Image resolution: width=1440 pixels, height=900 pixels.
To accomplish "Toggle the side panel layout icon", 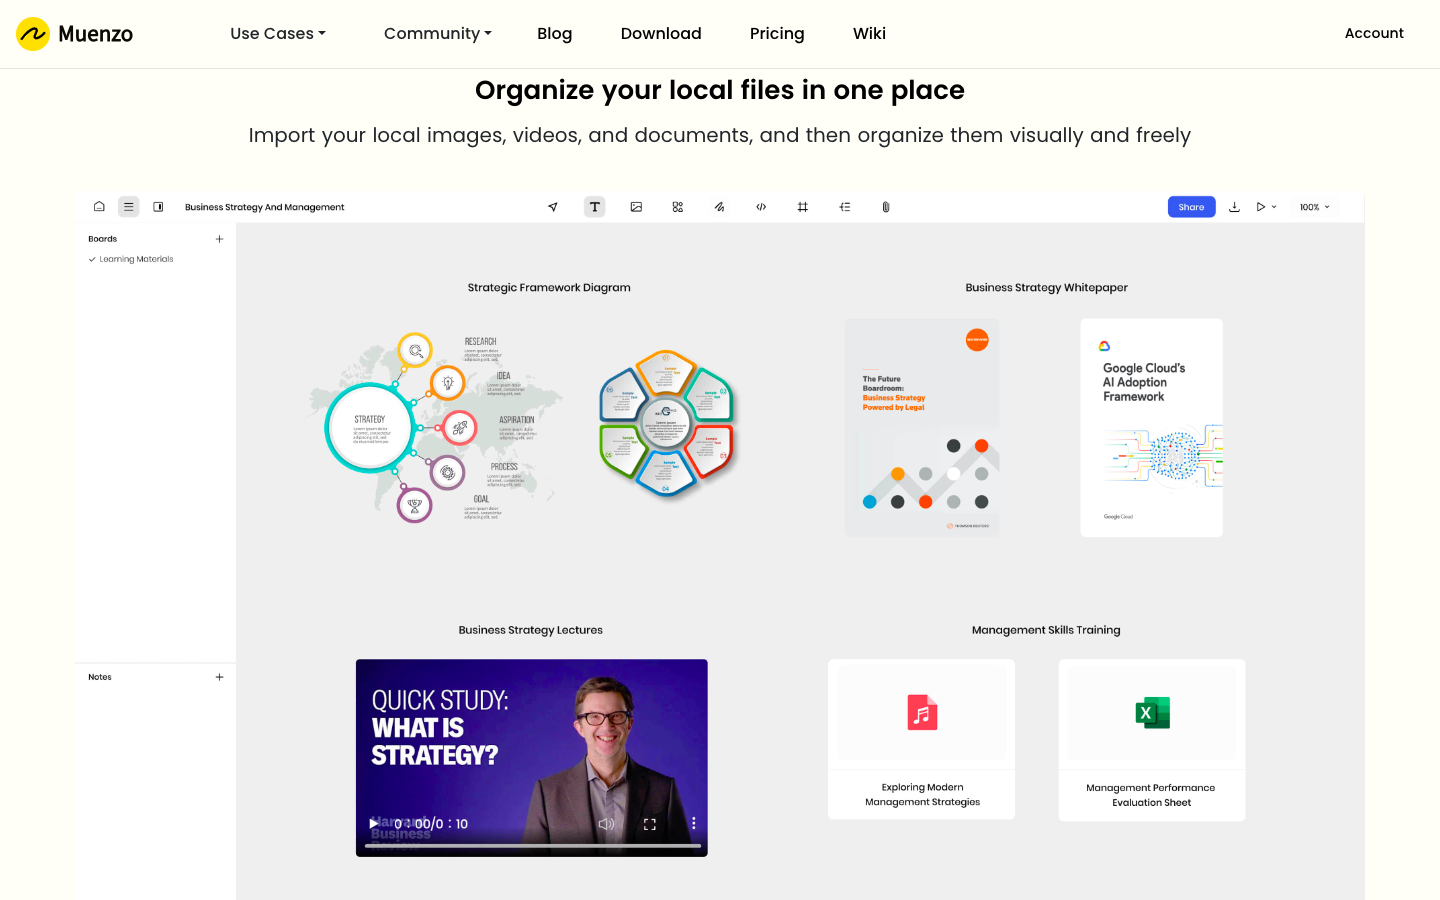I will (x=158, y=207).
